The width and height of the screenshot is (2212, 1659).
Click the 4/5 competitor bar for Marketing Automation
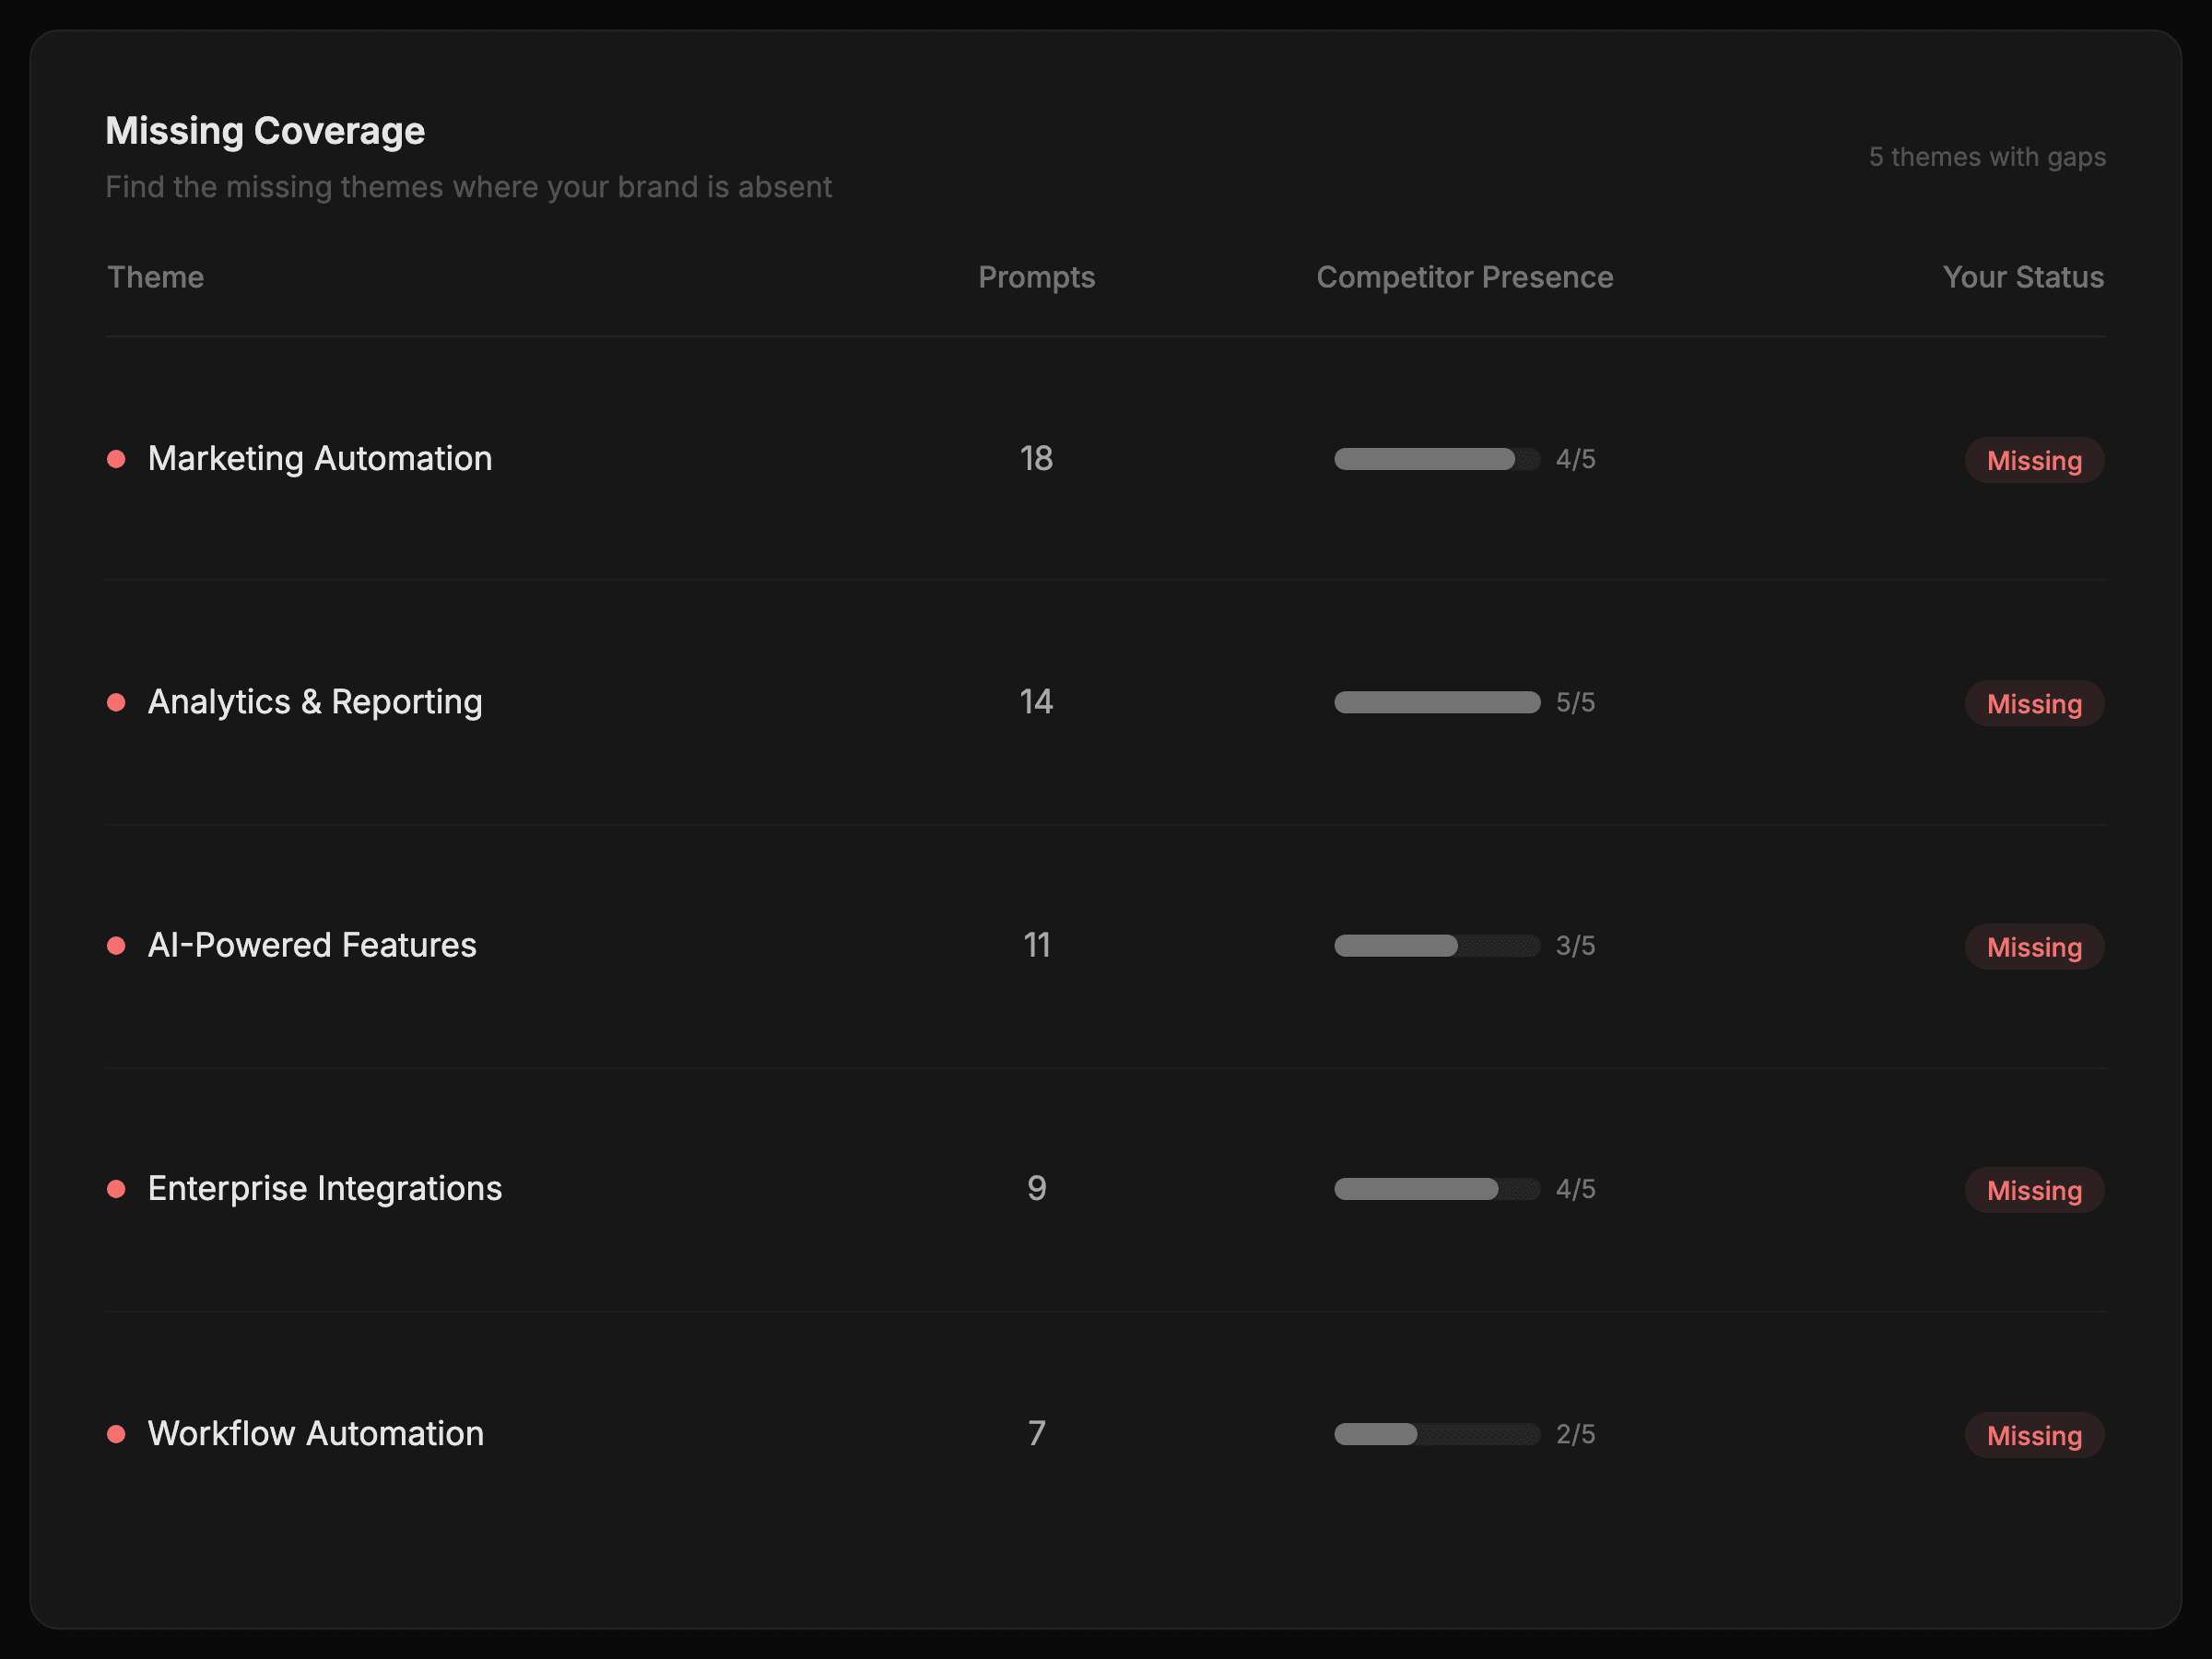1436,459
